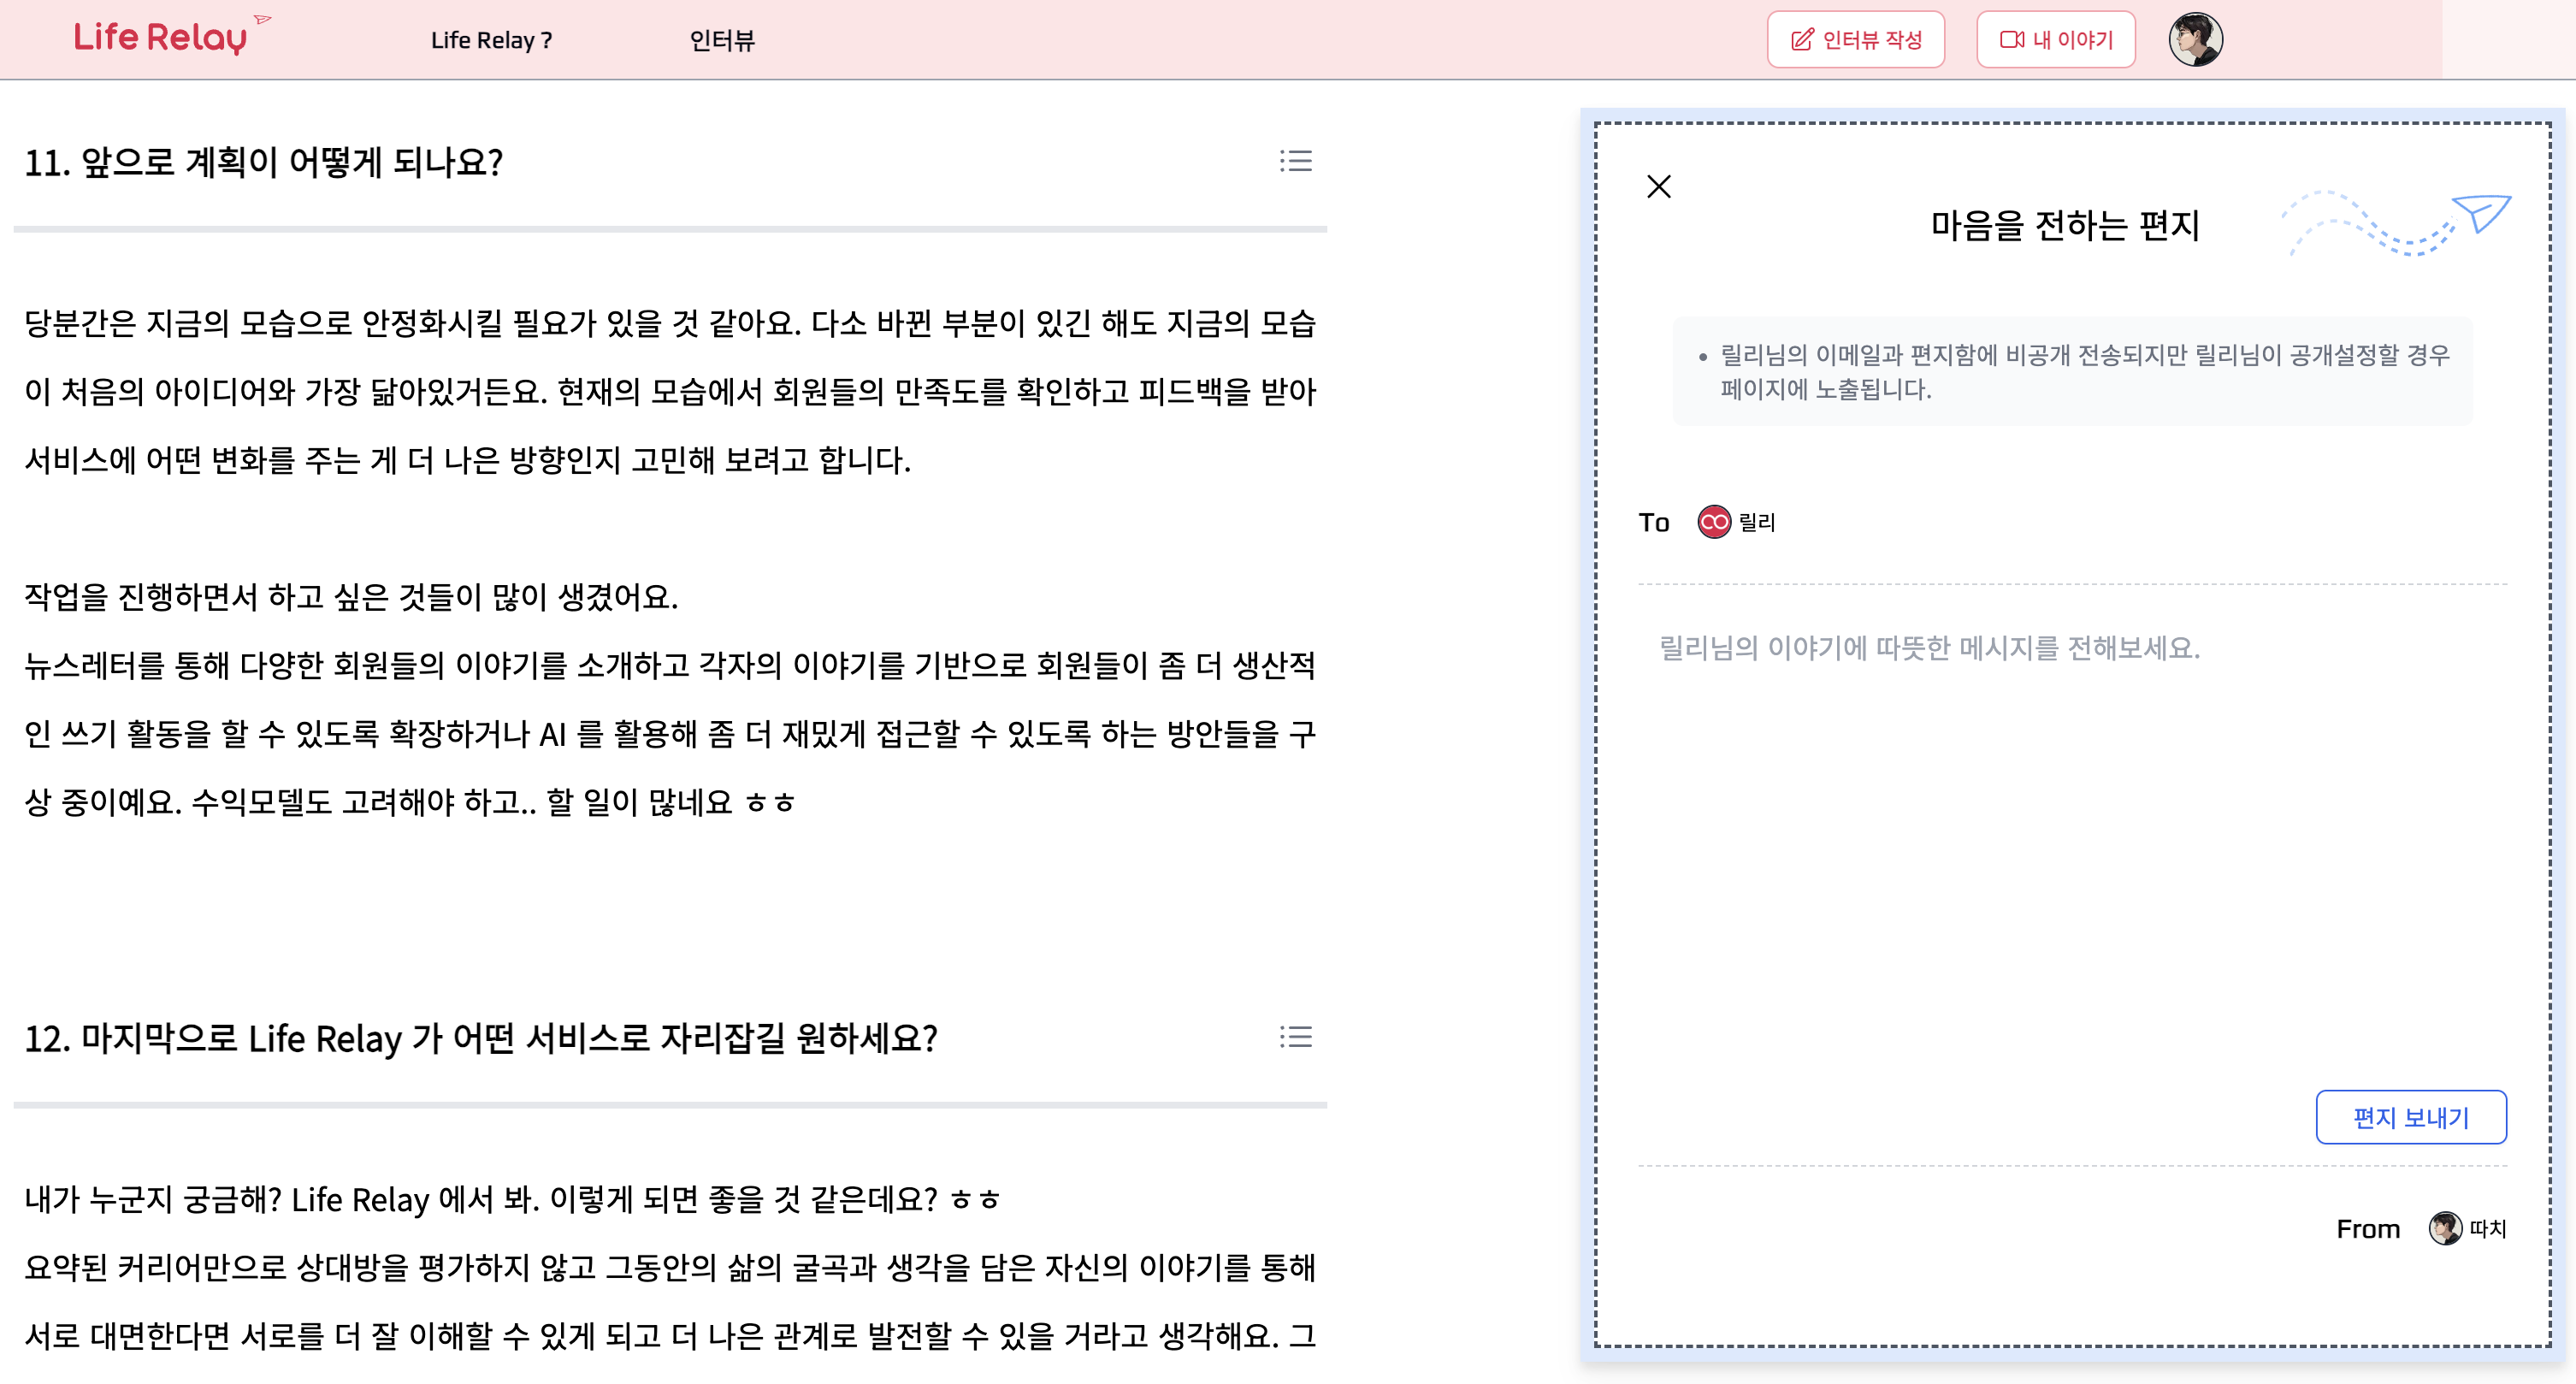Open the user profile avatar in header
Screen dimensions: 2576x1384
pos(2195,40)
